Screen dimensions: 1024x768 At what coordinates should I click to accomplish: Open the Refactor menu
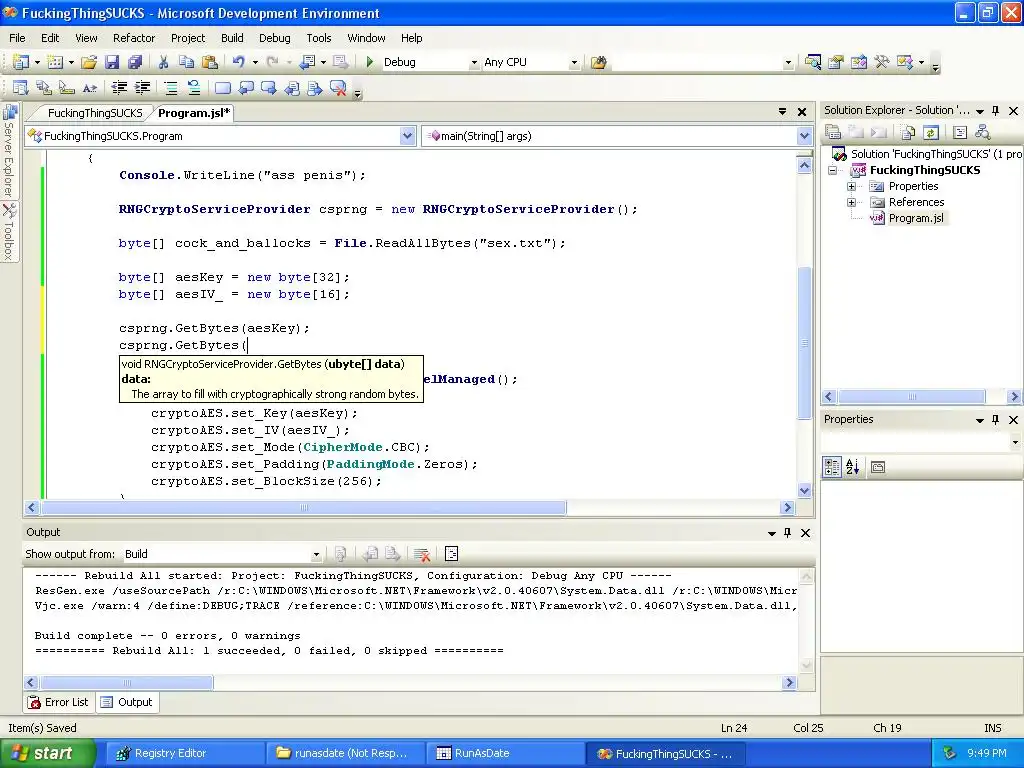pos(134,38)
